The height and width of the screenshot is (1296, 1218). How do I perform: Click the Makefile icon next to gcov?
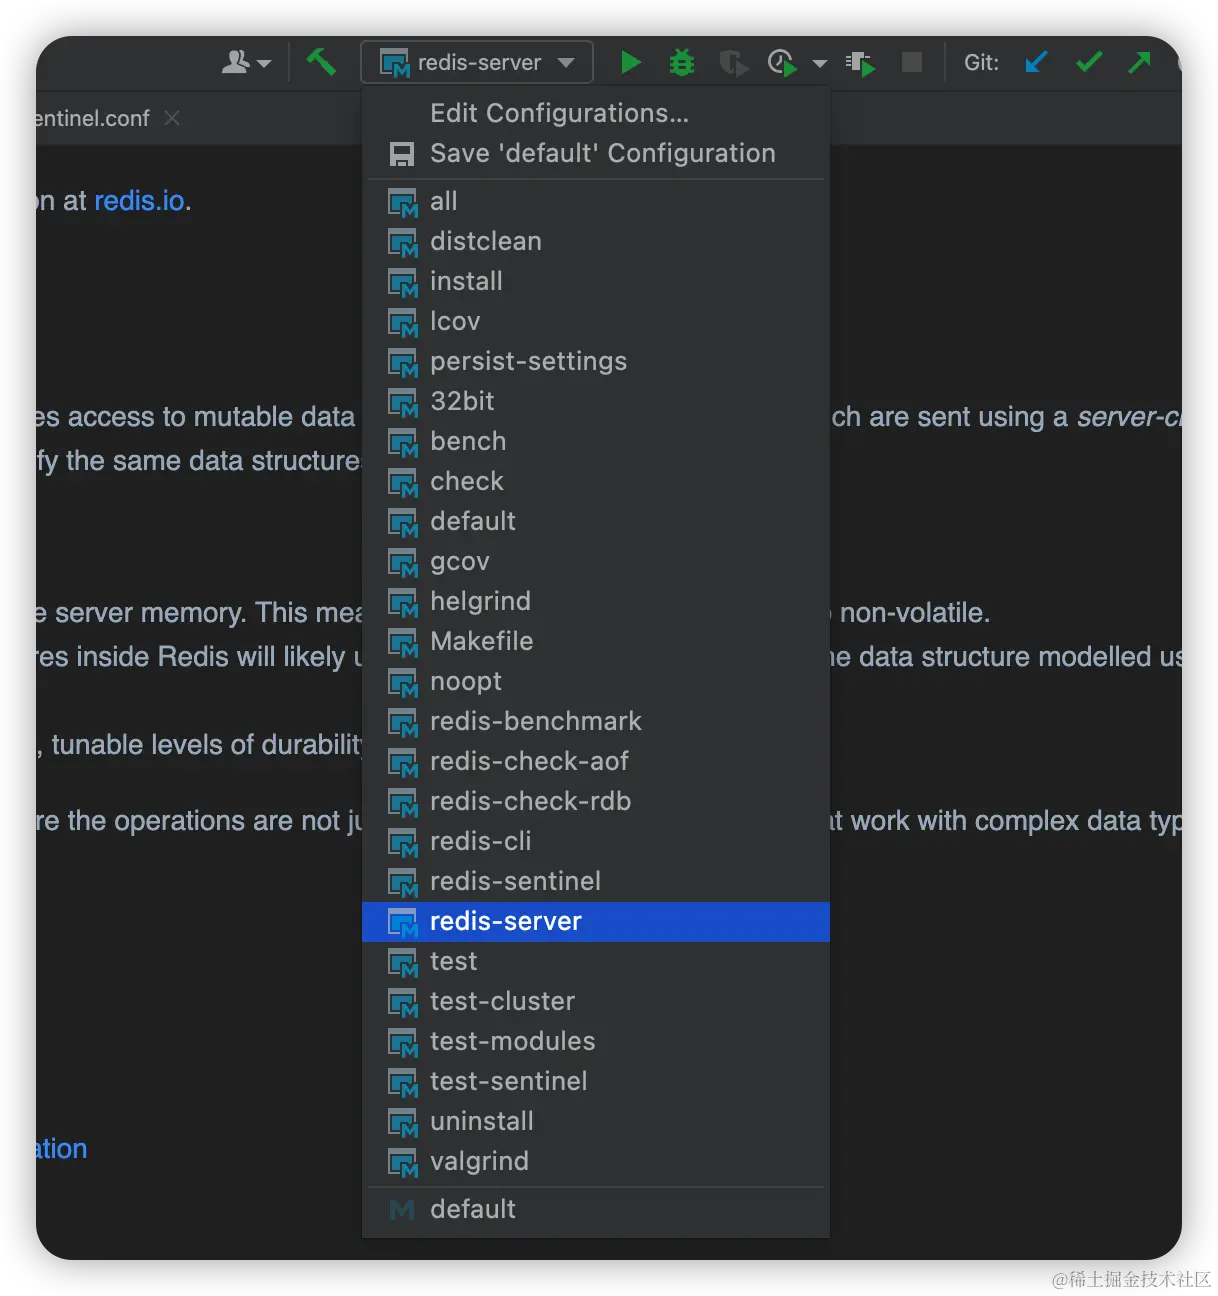coord(403,563)
